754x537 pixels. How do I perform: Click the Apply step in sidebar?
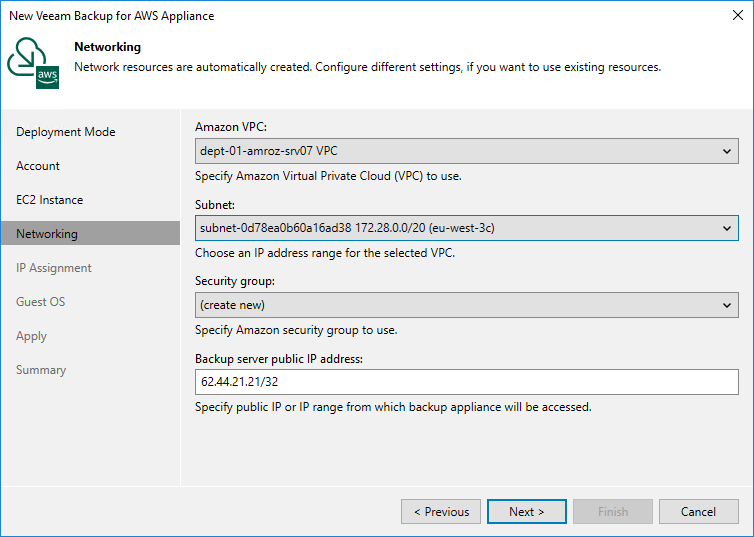pos(32,336)
